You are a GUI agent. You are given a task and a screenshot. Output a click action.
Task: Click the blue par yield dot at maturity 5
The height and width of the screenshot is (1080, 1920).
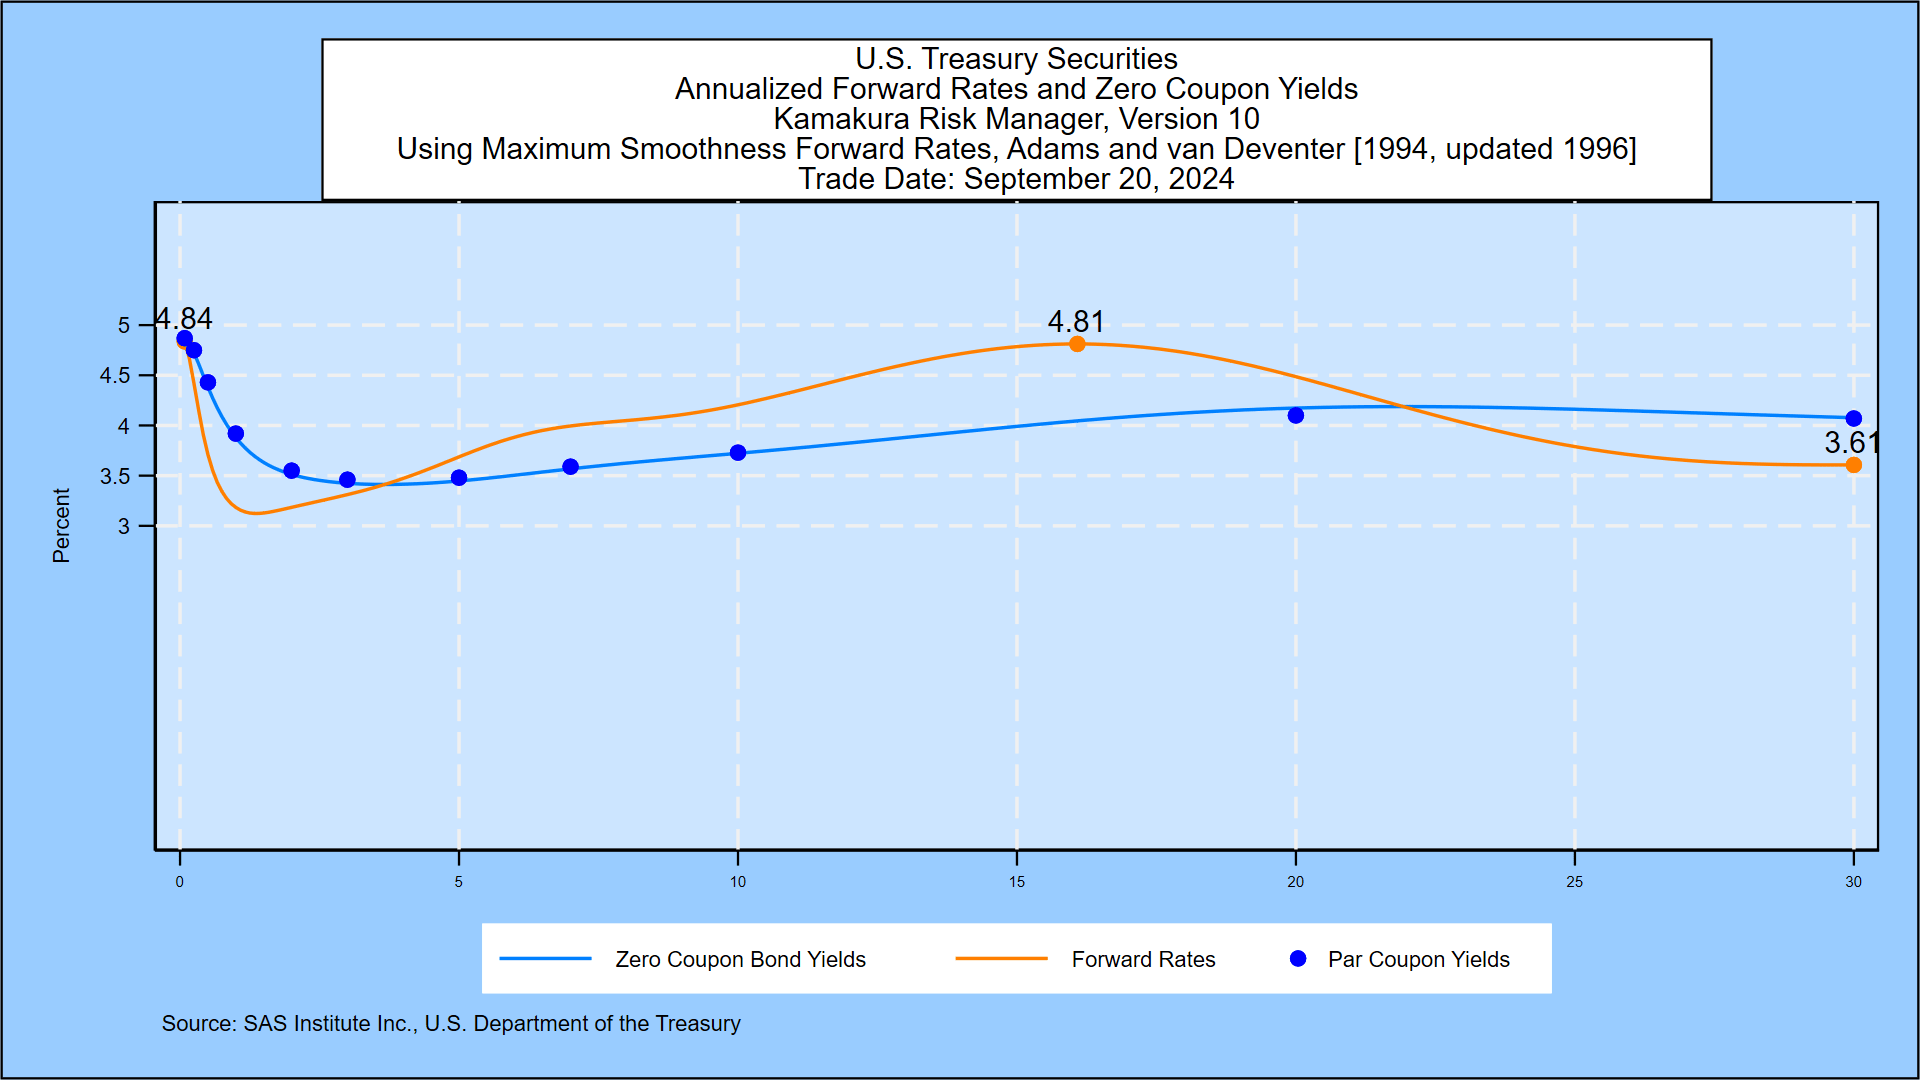coord(459,477)
